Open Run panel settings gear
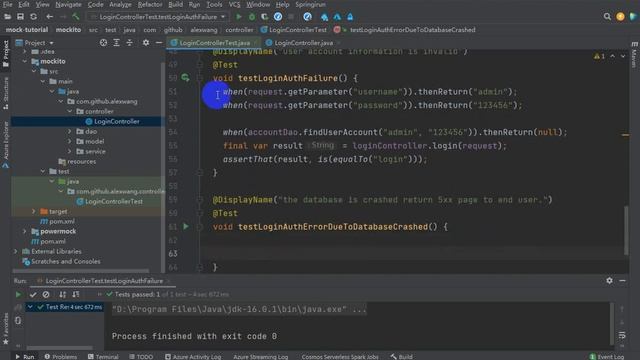The width and height of the screenshot is (640, 360). coord(609,280)
